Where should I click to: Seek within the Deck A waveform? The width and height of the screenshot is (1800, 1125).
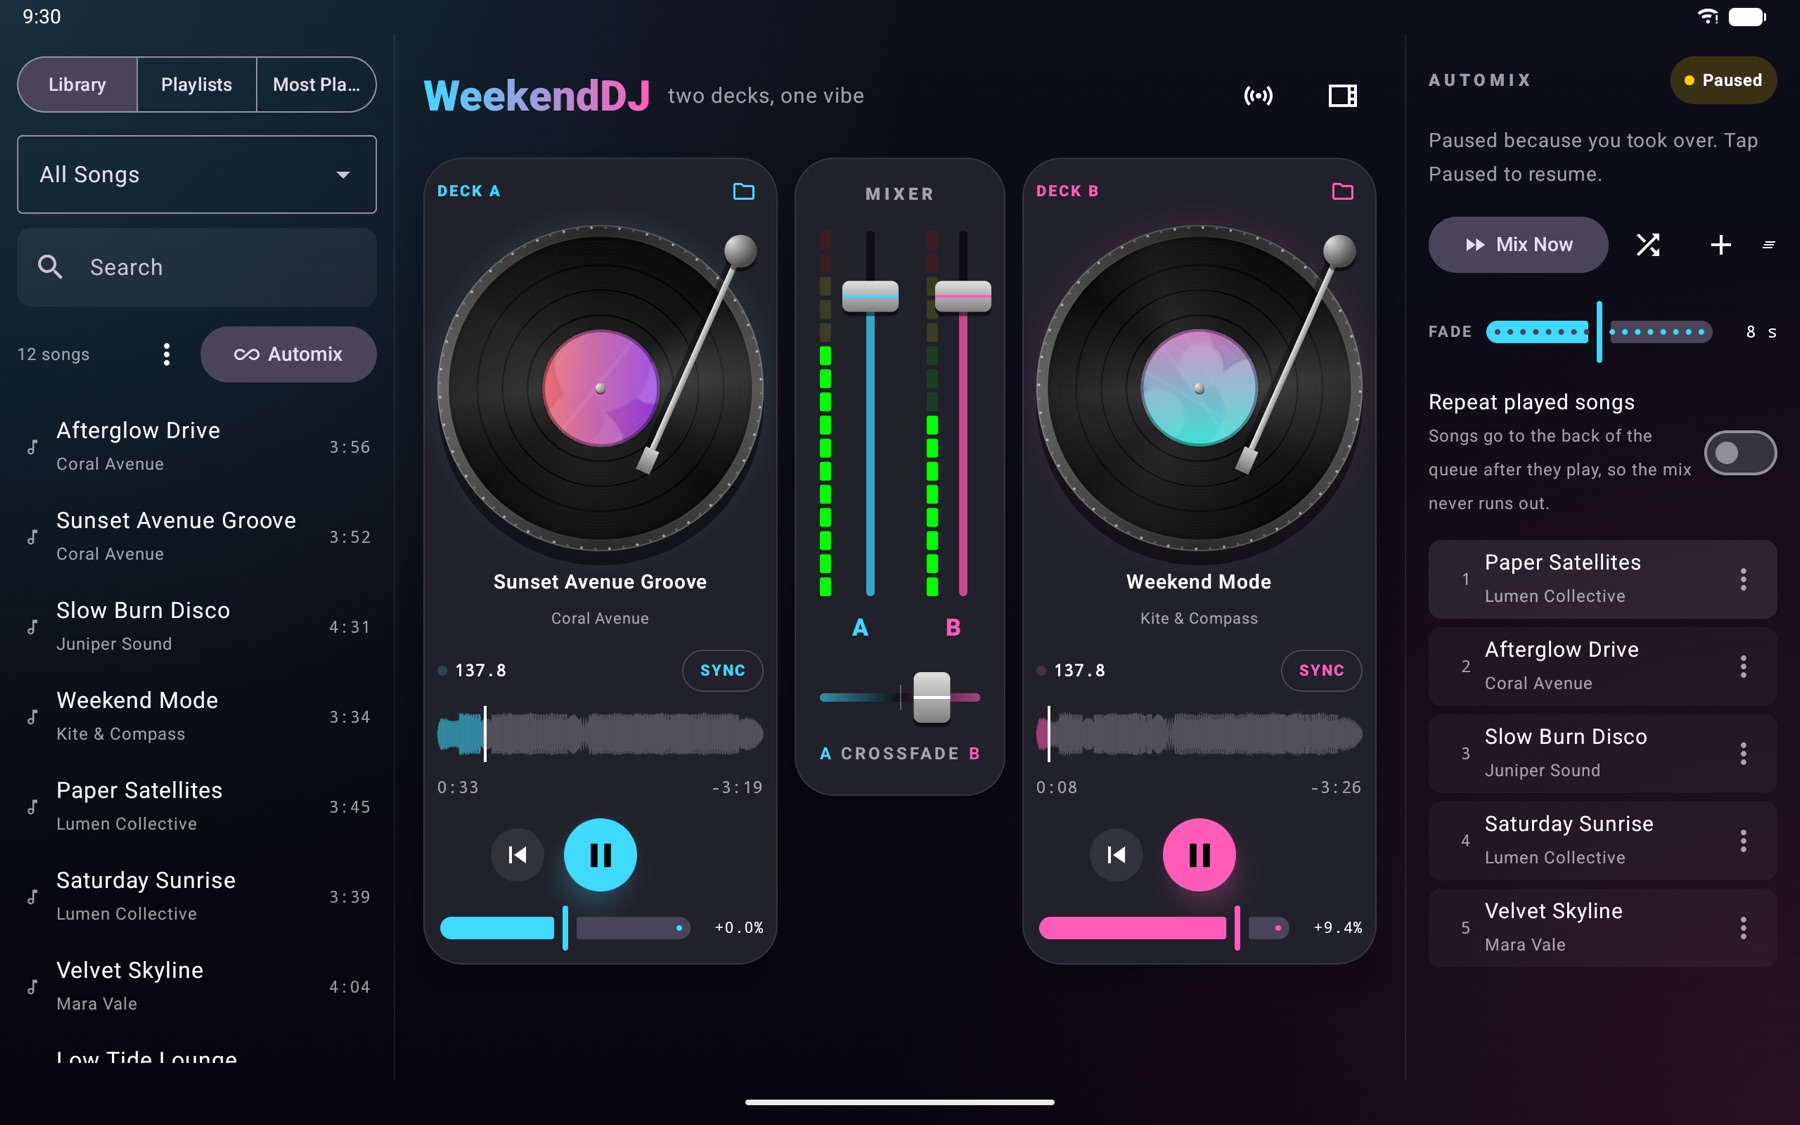click(600, 734)
